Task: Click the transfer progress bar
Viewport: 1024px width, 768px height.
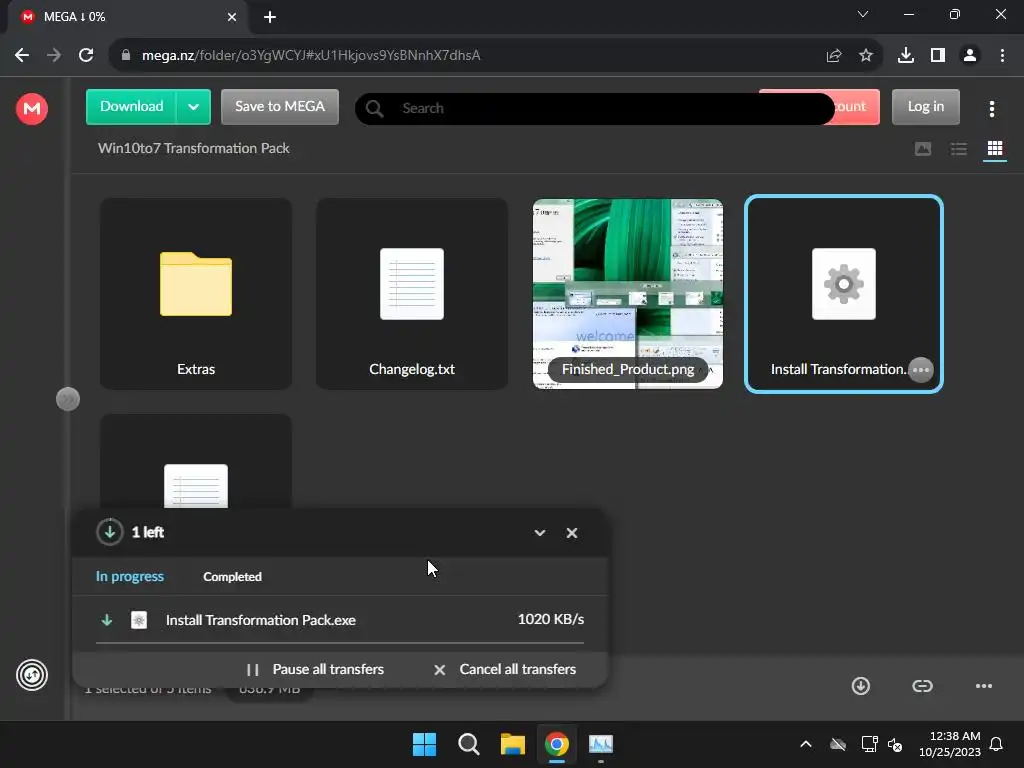Action: click(x=340, y=643)
